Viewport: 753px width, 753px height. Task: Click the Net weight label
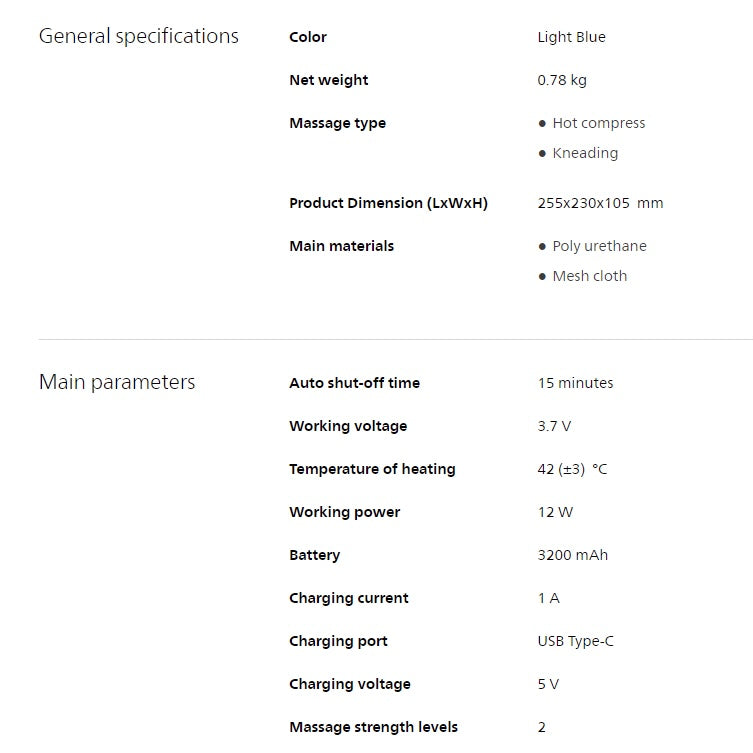tap(328, 80)
